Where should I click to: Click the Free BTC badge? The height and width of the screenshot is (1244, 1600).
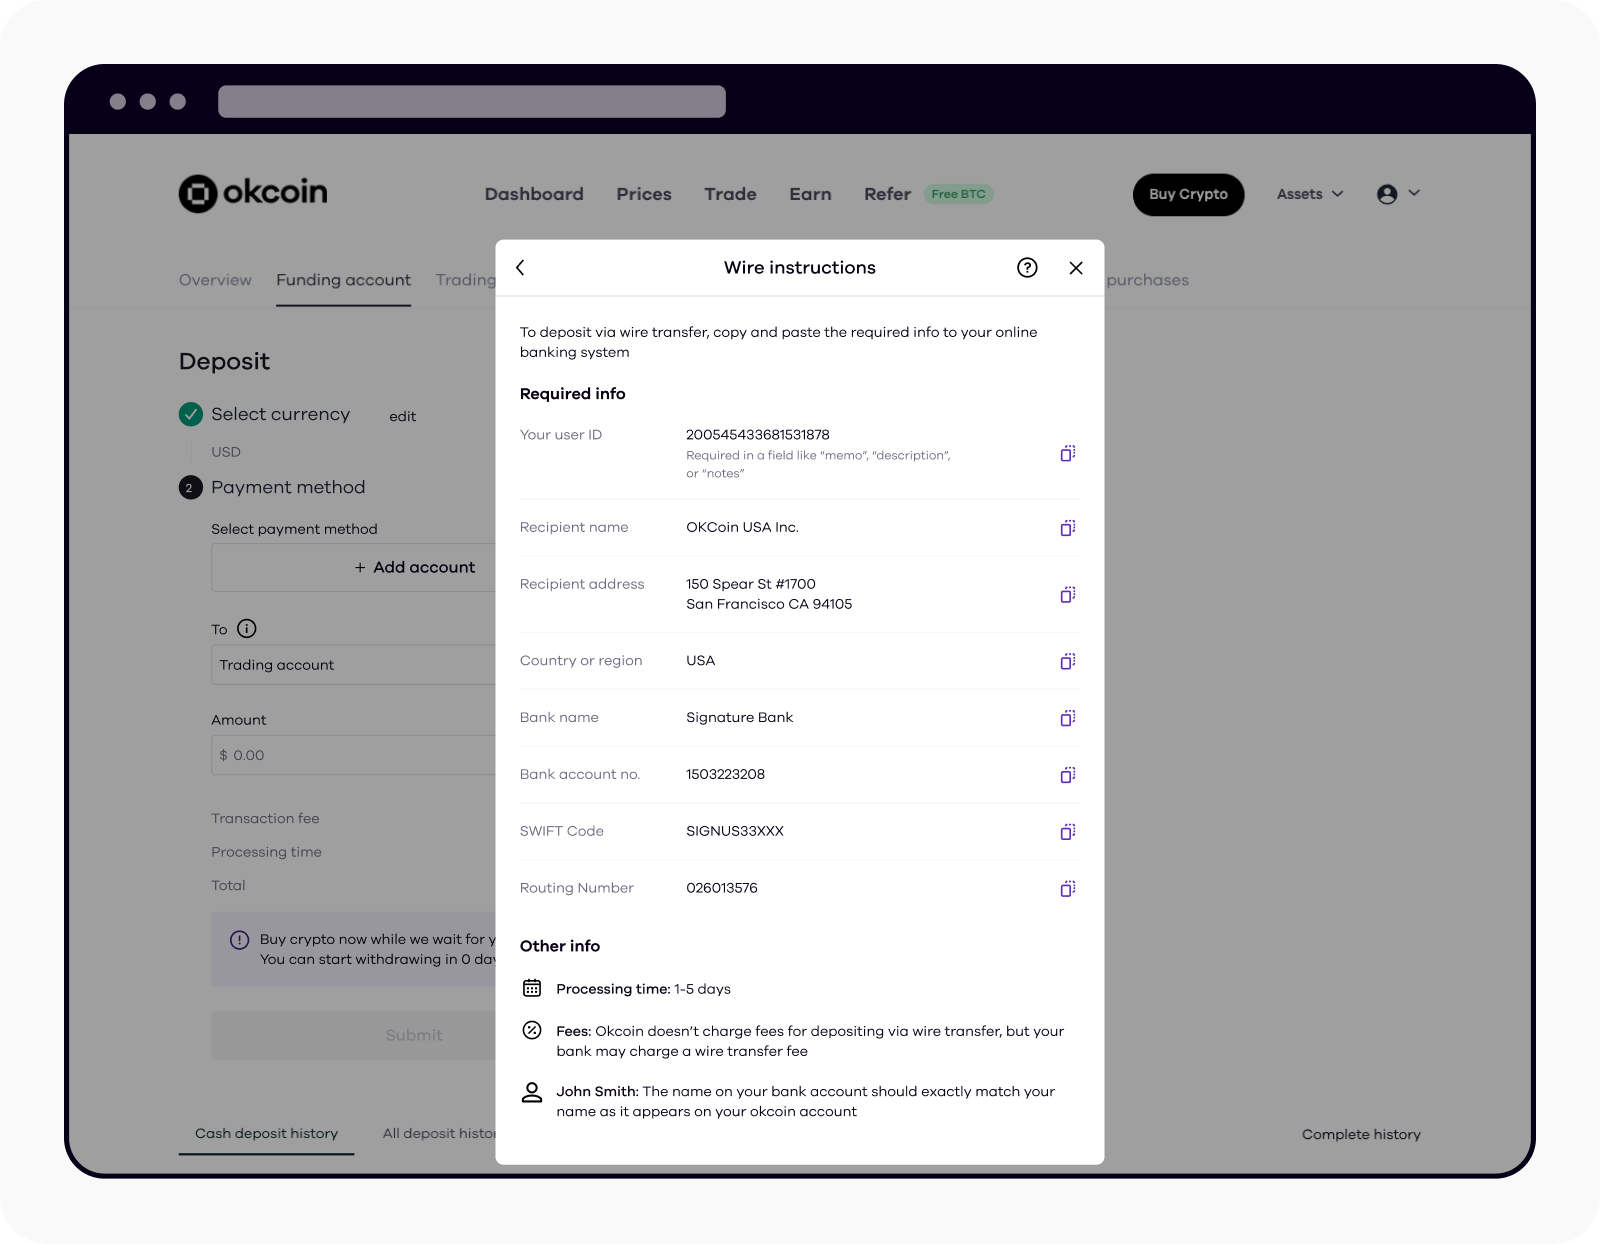pos(958,194)
